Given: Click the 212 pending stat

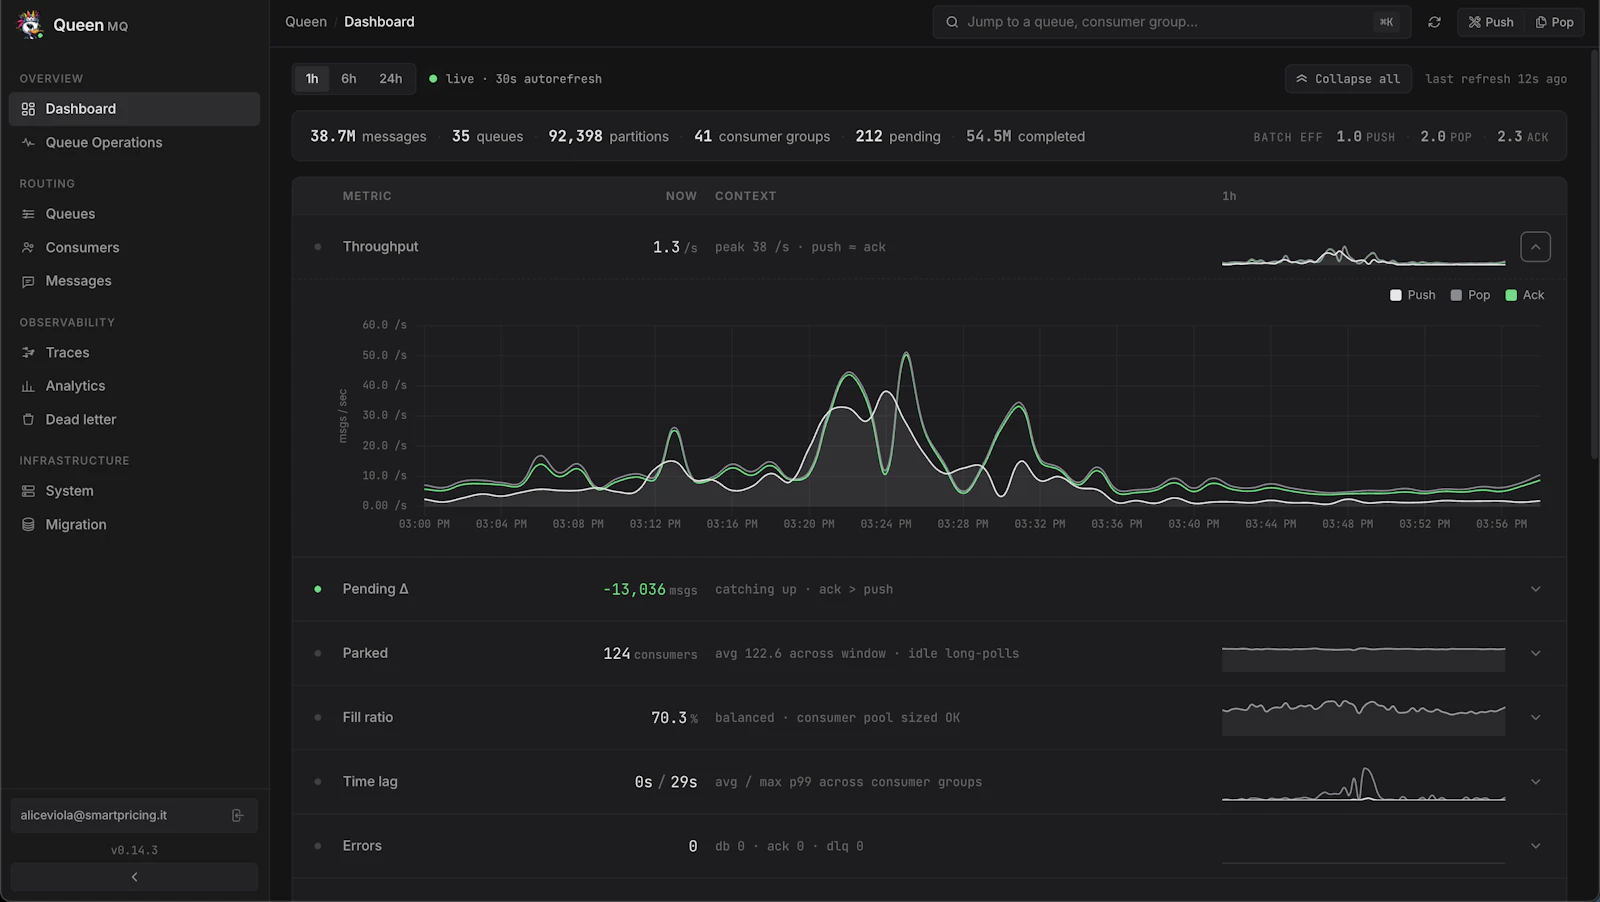Looking at the screenshot, I should (898, 136).
